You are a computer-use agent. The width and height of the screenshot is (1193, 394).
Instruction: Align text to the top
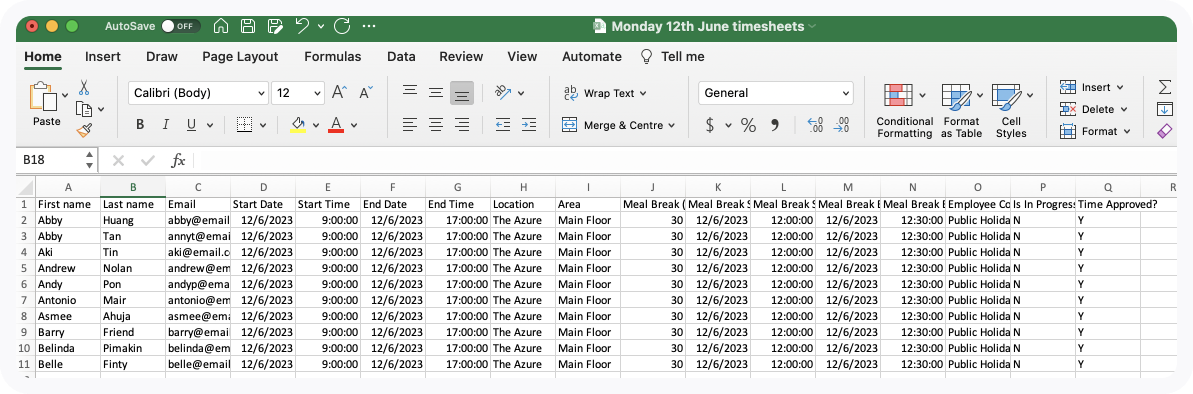point(410,93)
